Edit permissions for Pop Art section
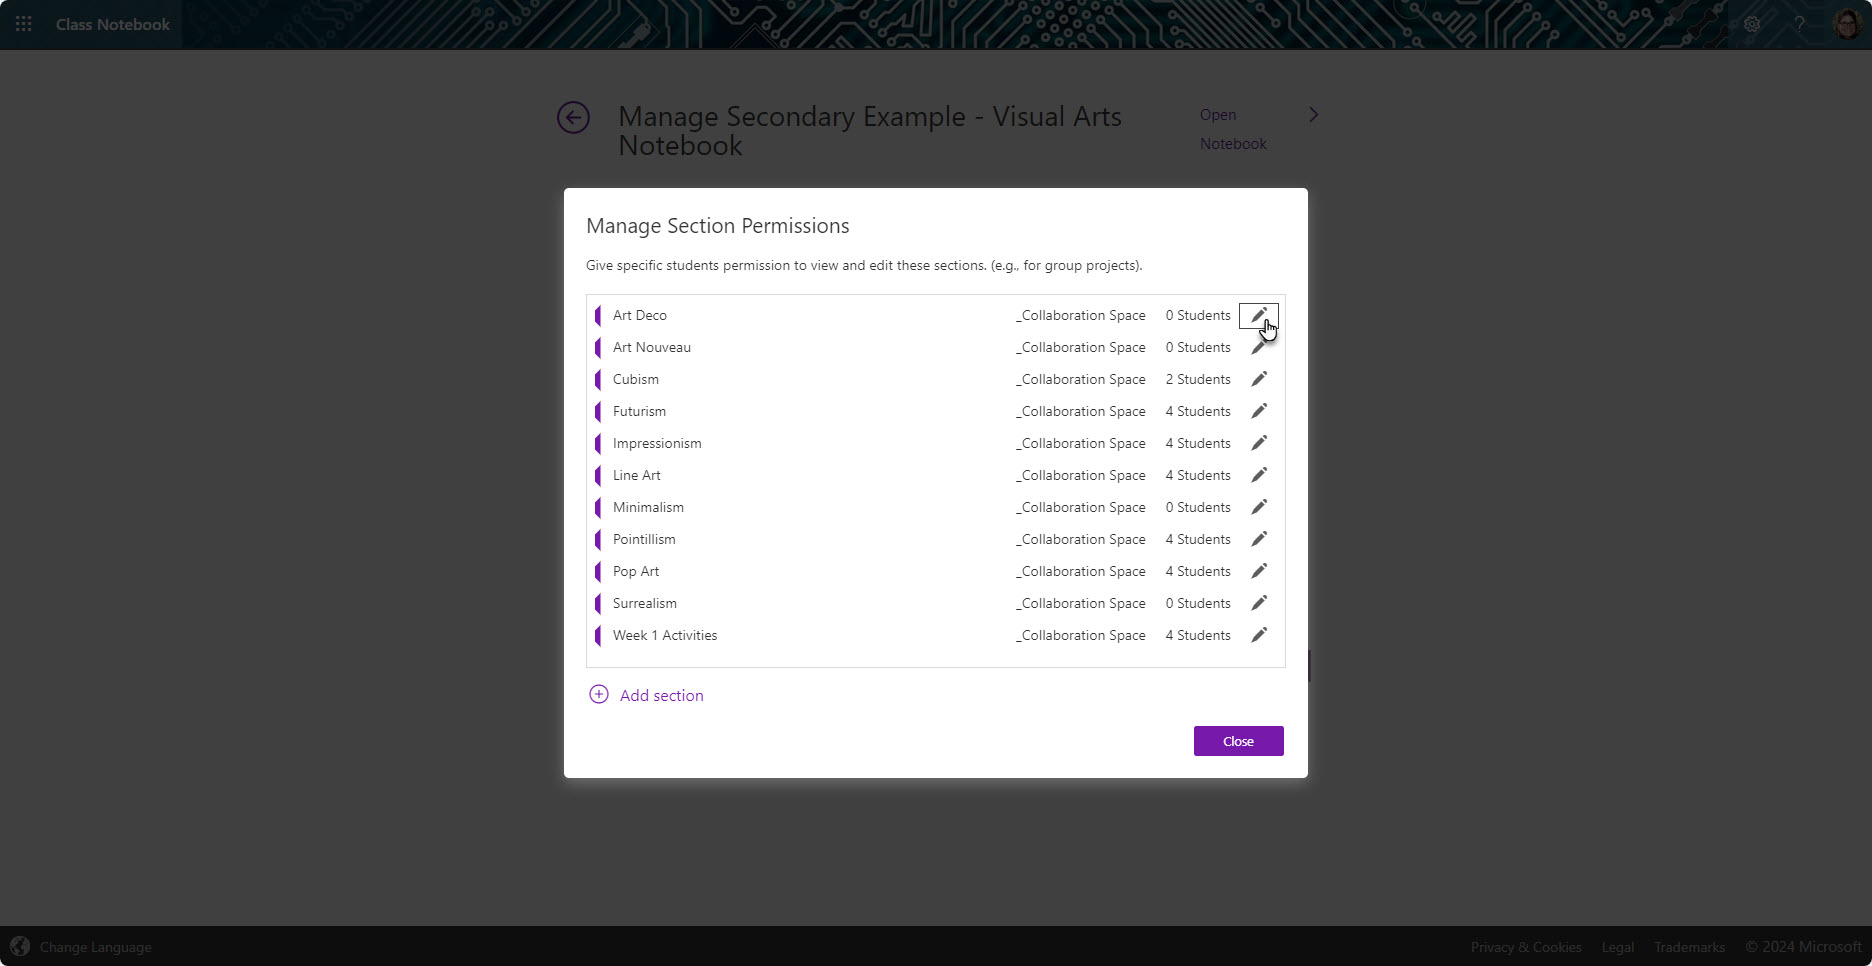The width and height of the screenshot is (1872, 966). click(1259, 571)
